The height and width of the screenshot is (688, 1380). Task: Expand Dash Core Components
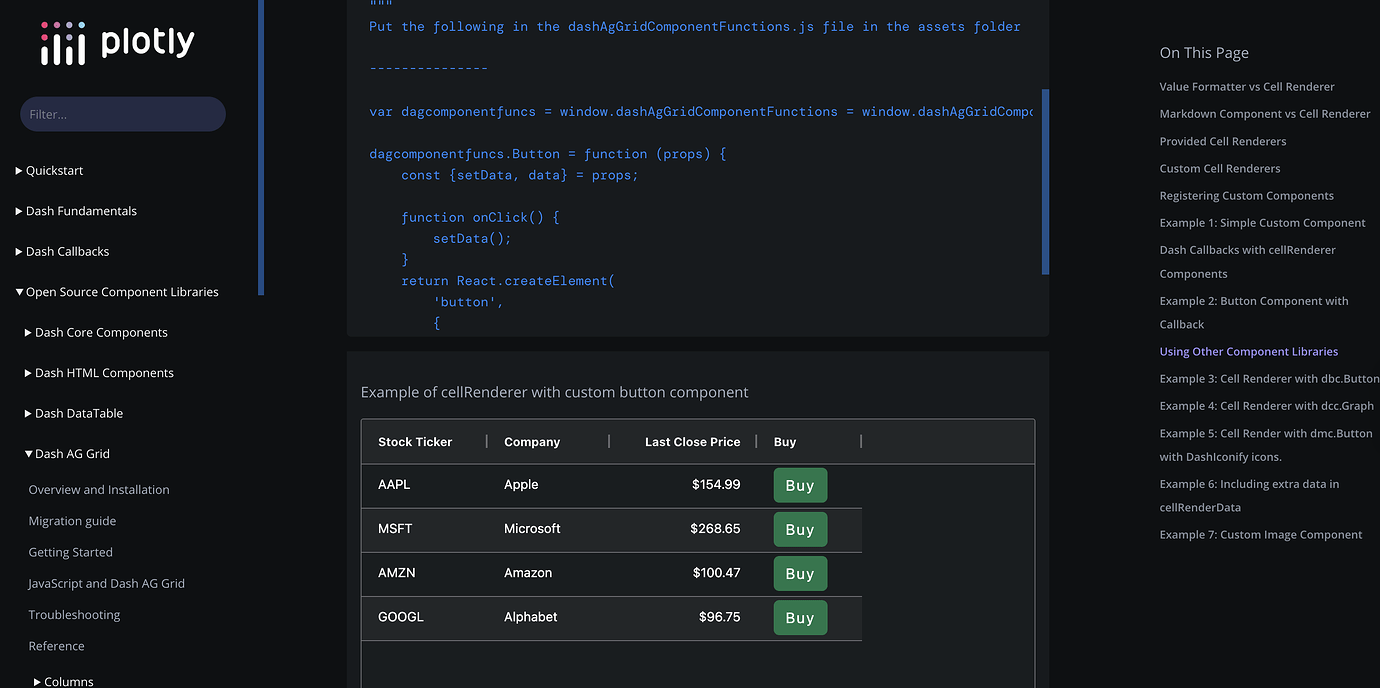[96, 332]
